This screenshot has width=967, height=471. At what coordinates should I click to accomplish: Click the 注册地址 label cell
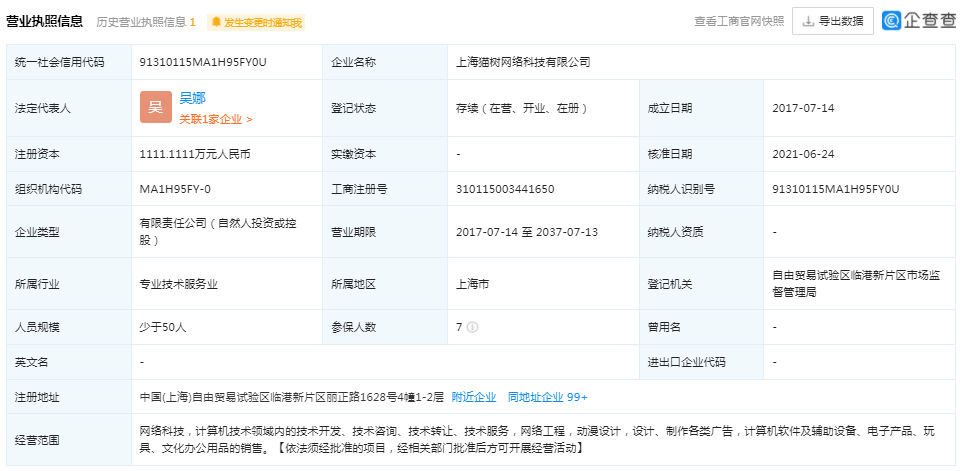pos(69,397)
